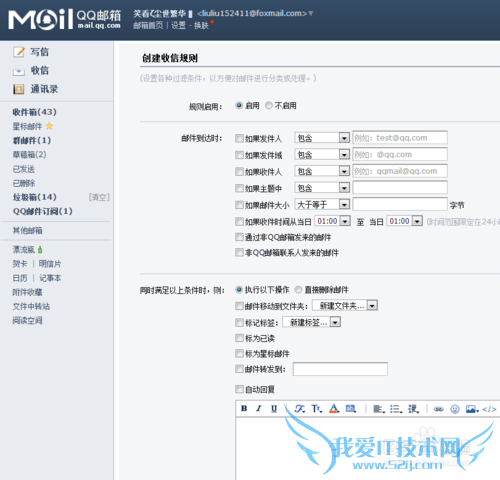Insert a hyperlink with the link icon
The width and height of the screenshot is (500, 480).
[439, 409]
